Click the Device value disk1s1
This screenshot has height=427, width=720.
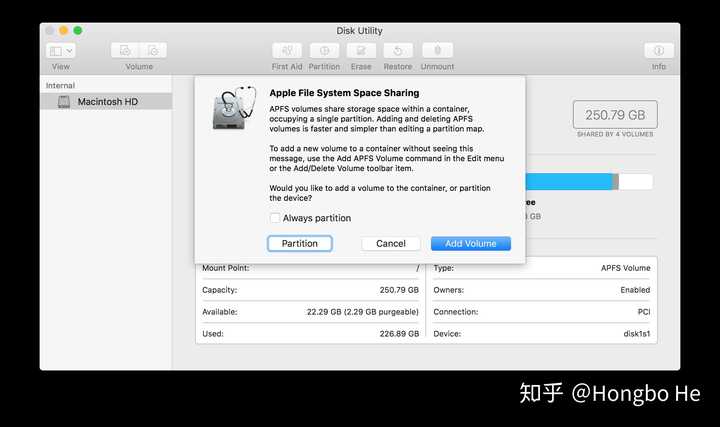(x=636, y=334)
